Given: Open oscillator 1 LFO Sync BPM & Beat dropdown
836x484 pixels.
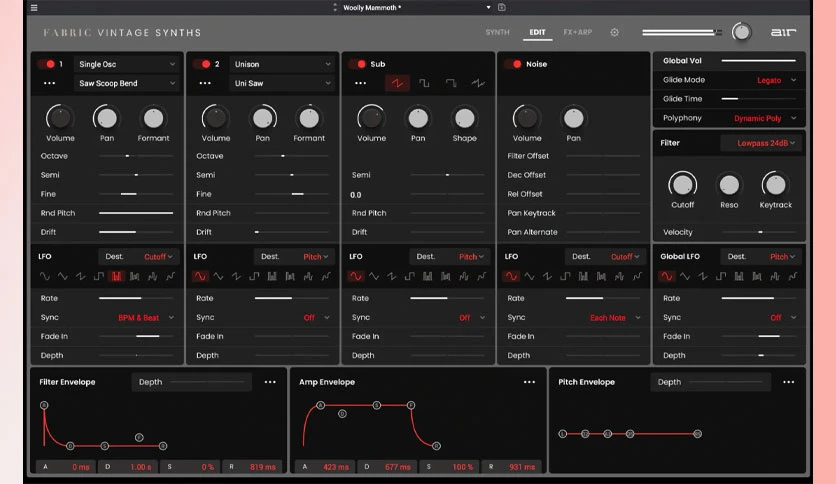Looking at the screenshot, I should point(146,318).
